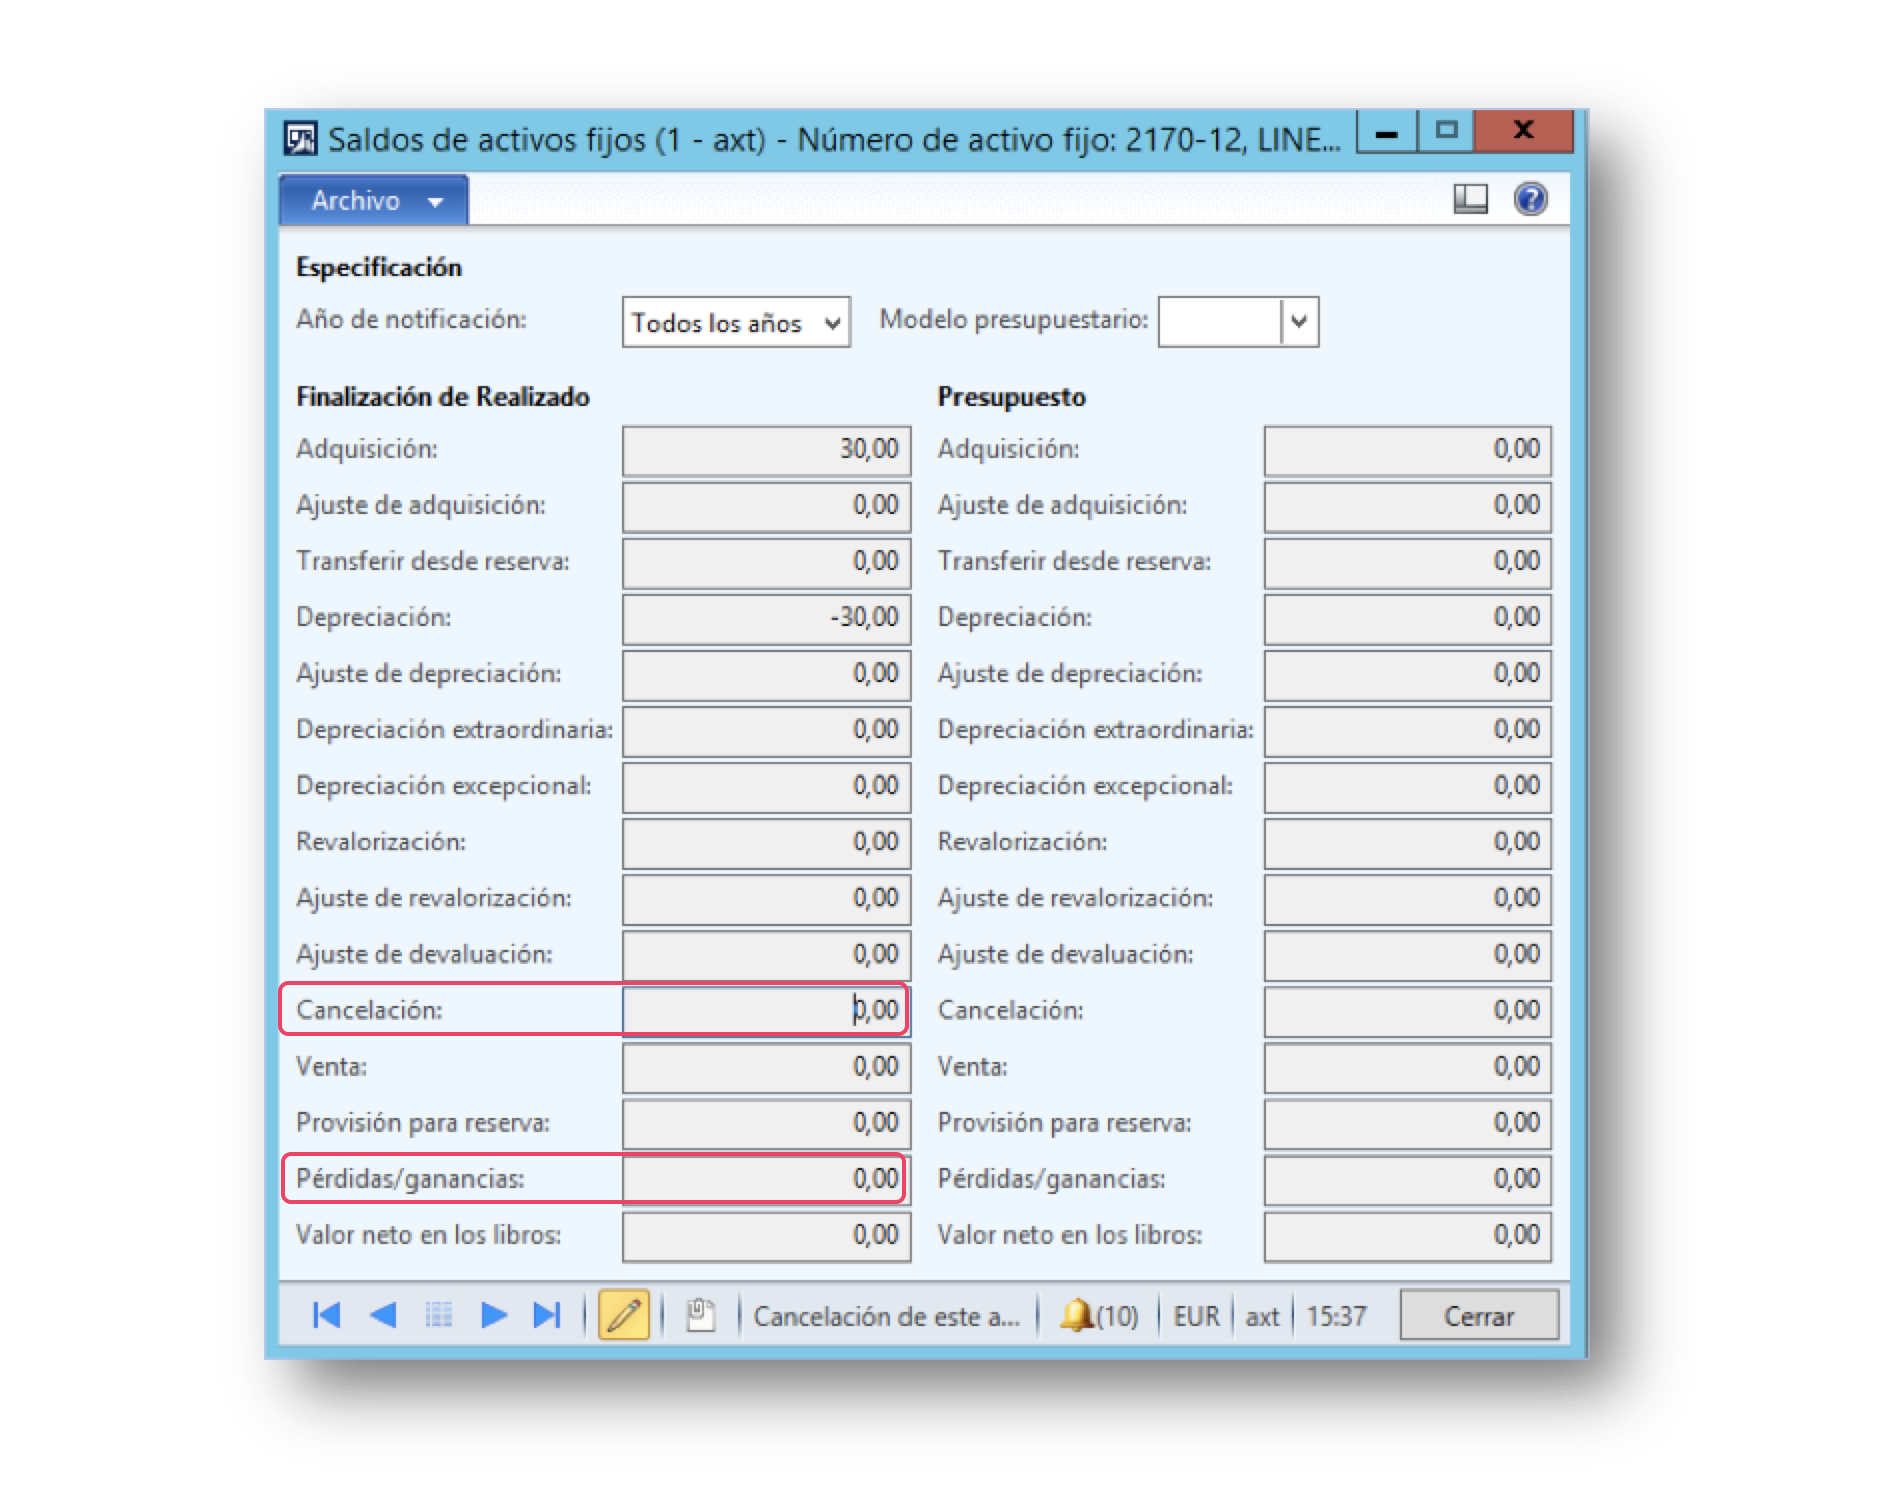
Task: Open the Archivo menu
Action: click(374, 200)
